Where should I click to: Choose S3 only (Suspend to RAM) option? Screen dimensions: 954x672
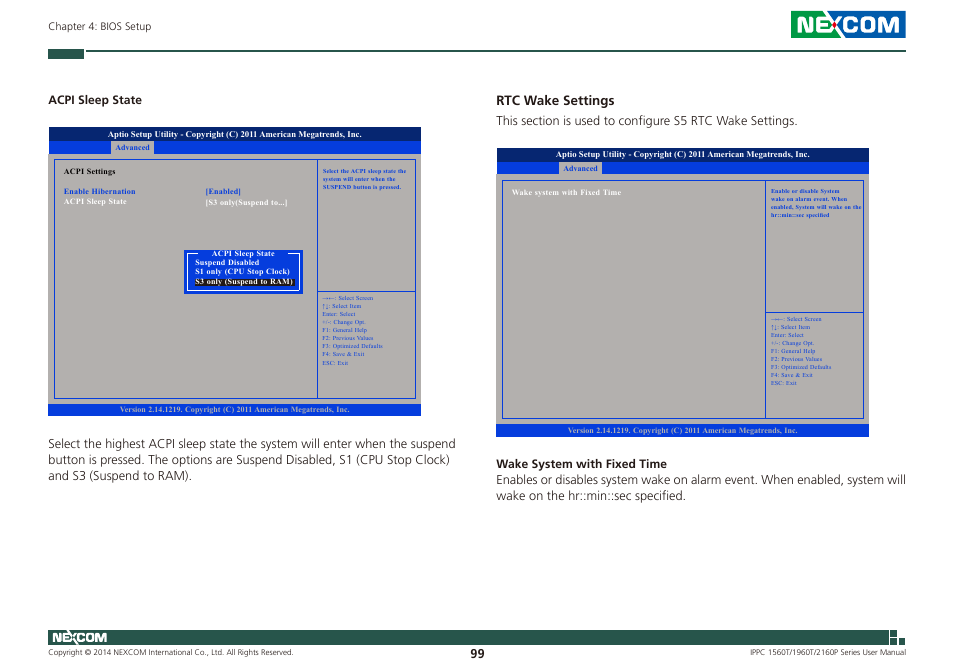coord(244,282)
